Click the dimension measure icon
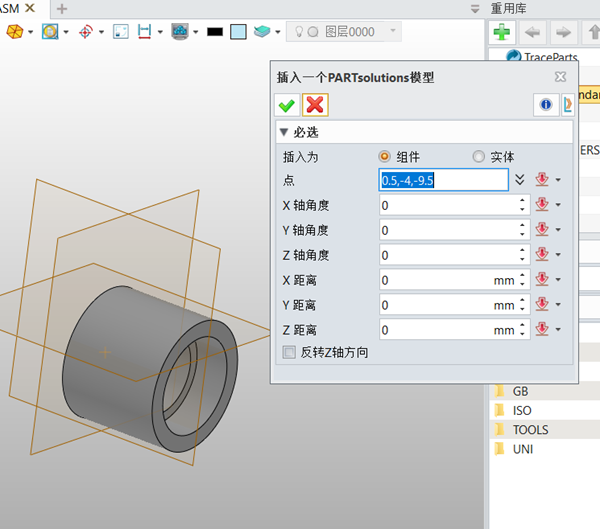 (x=144, y=31)
